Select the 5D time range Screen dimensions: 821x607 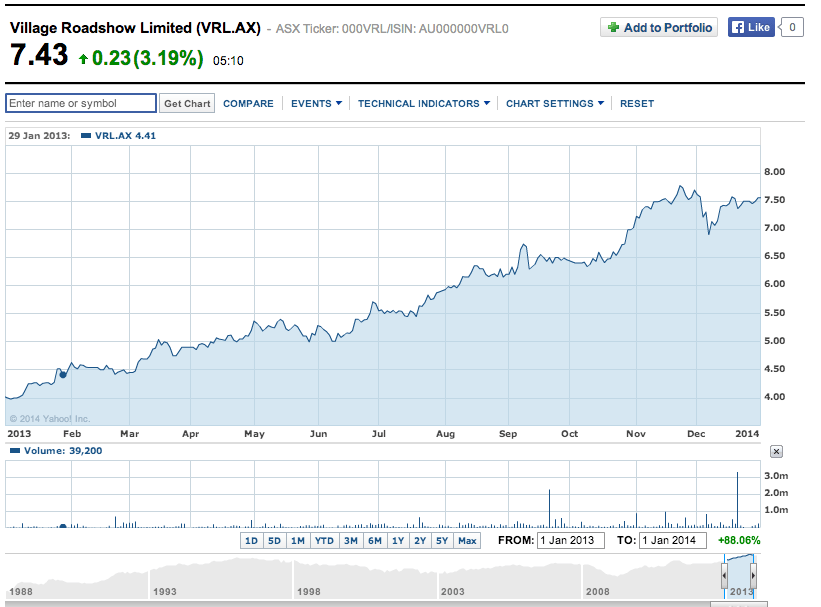click(274, 540)
